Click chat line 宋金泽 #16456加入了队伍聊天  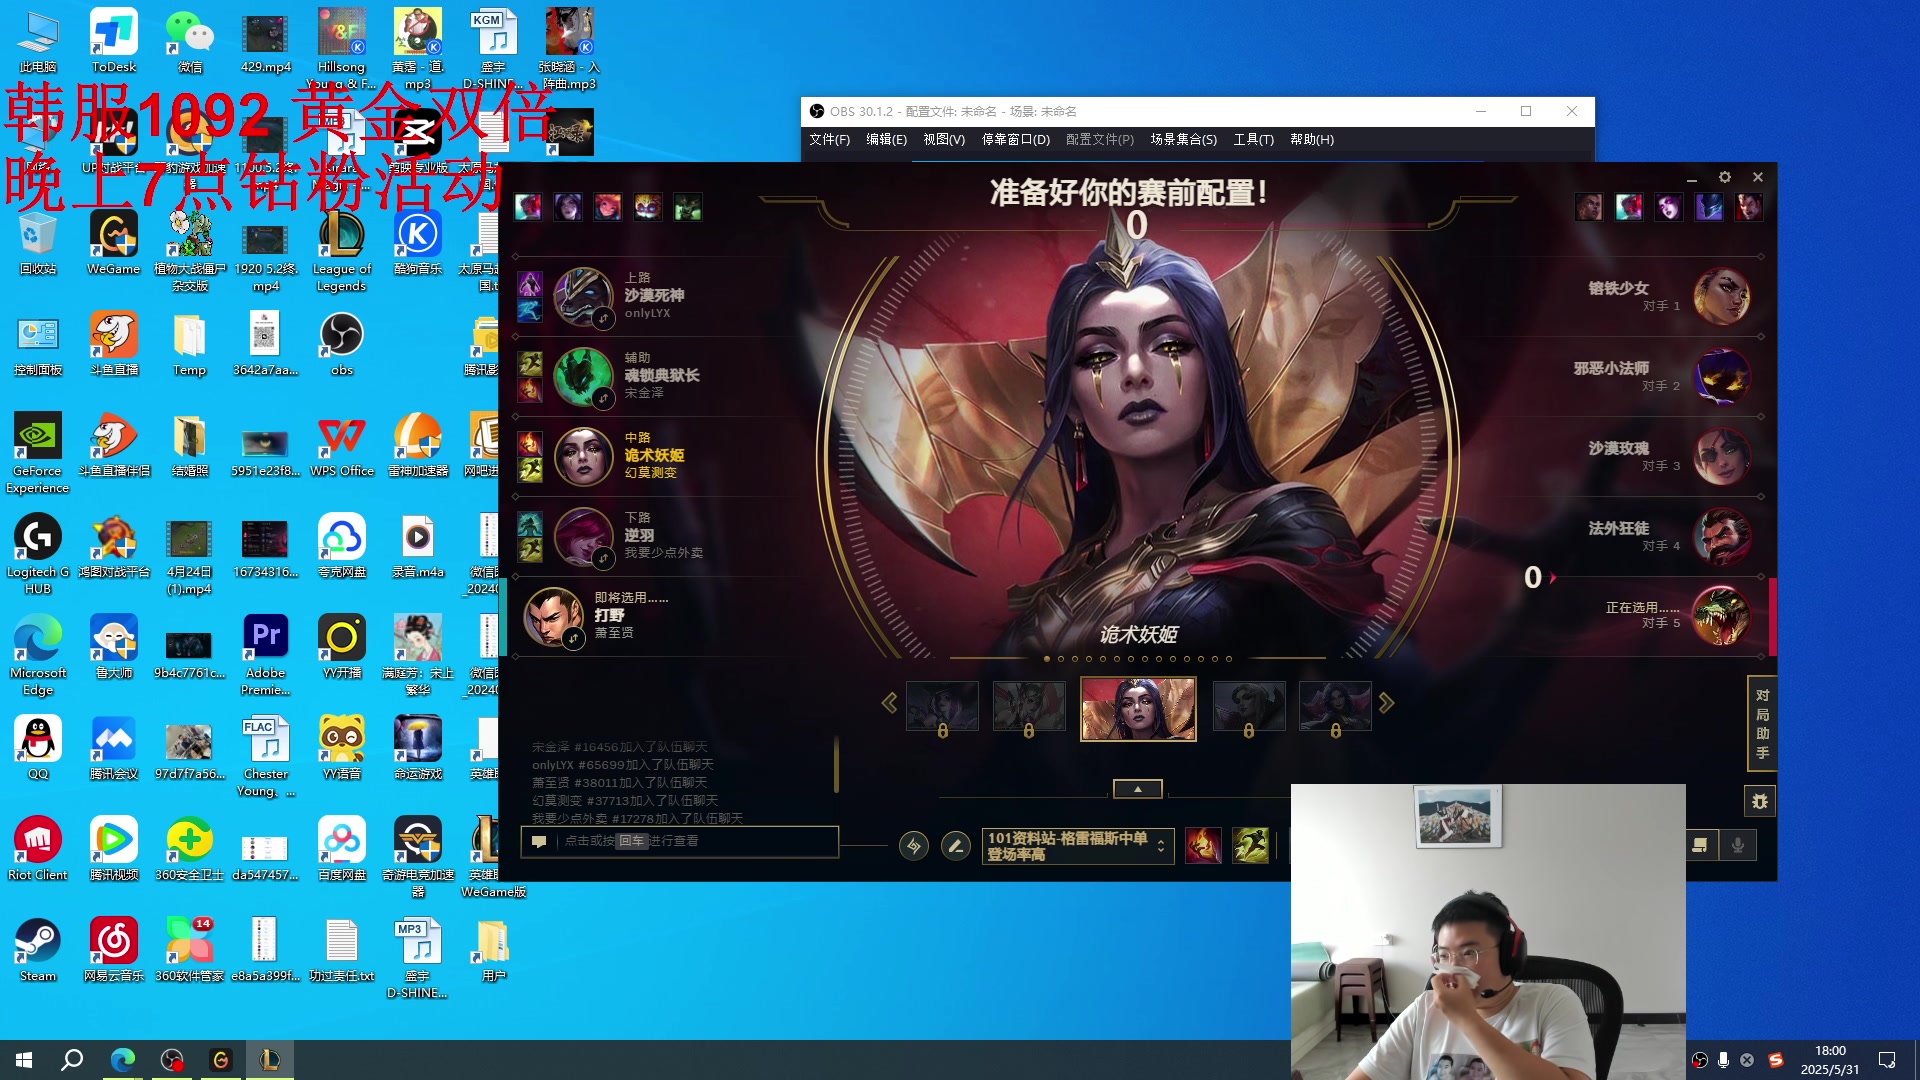click(x=619, y=747)
